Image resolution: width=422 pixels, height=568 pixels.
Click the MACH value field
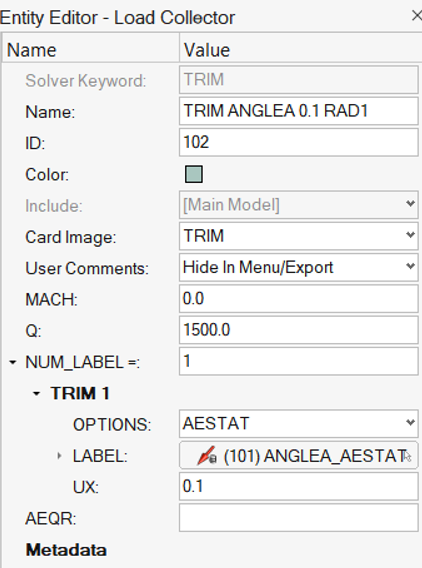299,299
